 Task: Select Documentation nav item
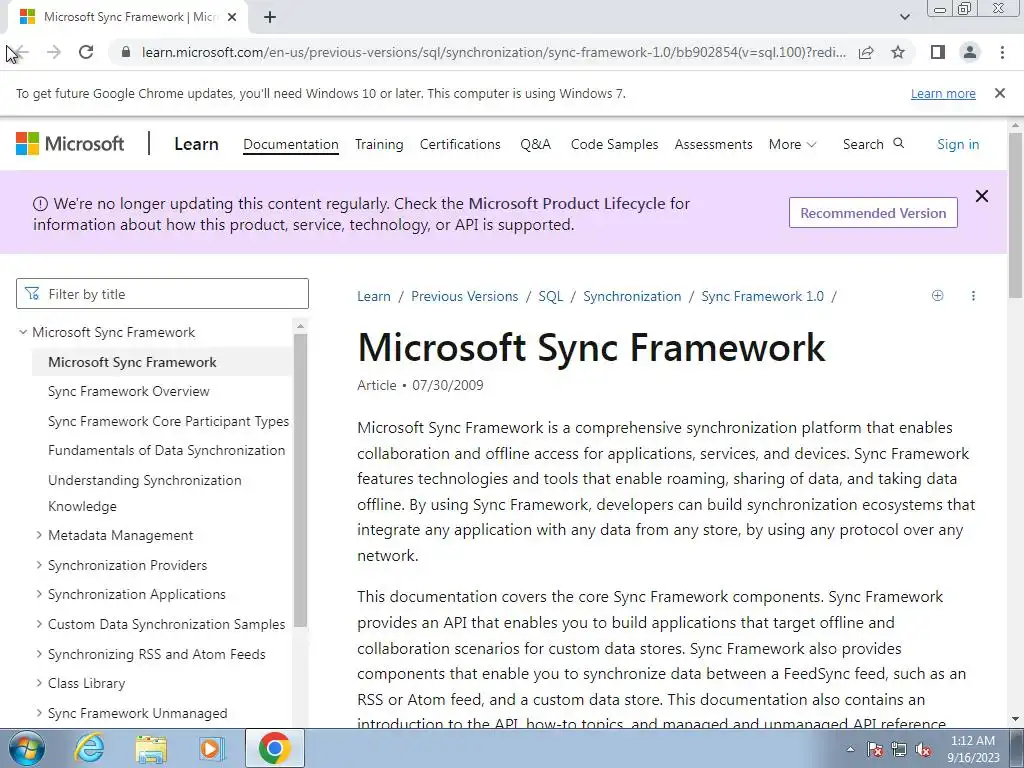(291, 144)
